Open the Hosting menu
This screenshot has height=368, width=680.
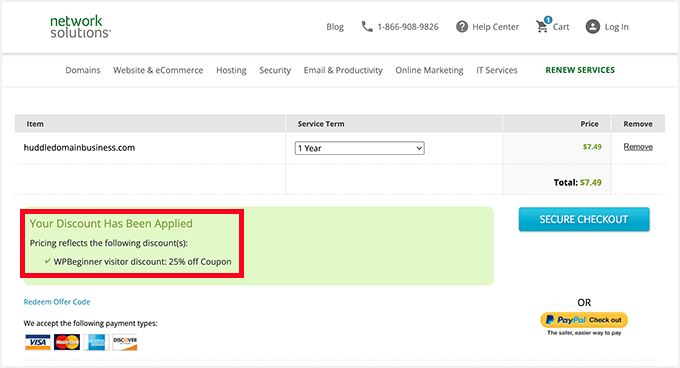[x=231, y=70]
